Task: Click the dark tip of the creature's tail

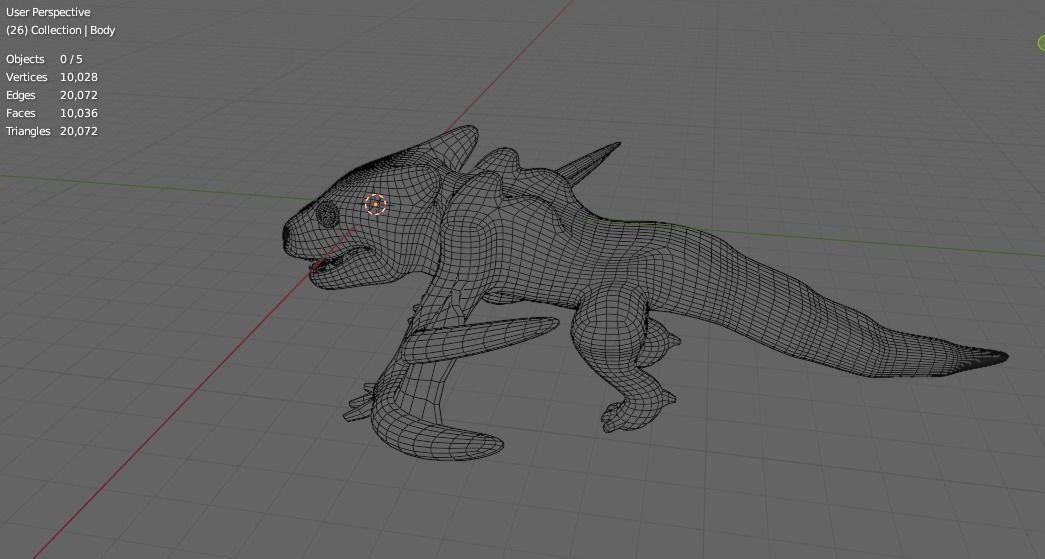Action: [985, 357]
